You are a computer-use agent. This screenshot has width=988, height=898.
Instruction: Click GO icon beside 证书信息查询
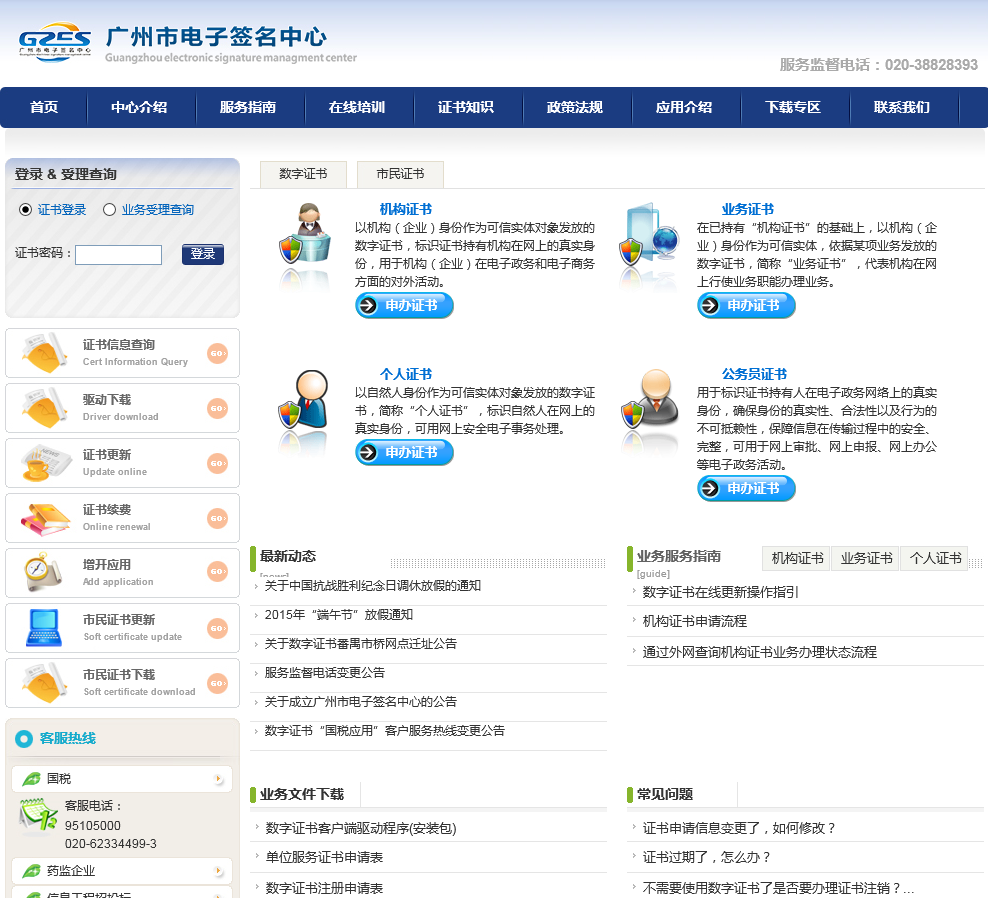click(x=217, y=354)
